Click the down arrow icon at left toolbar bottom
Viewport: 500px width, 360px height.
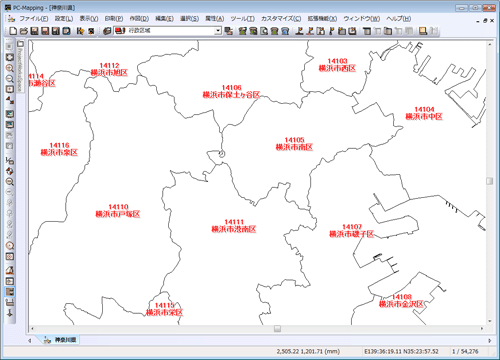(10, 313)
